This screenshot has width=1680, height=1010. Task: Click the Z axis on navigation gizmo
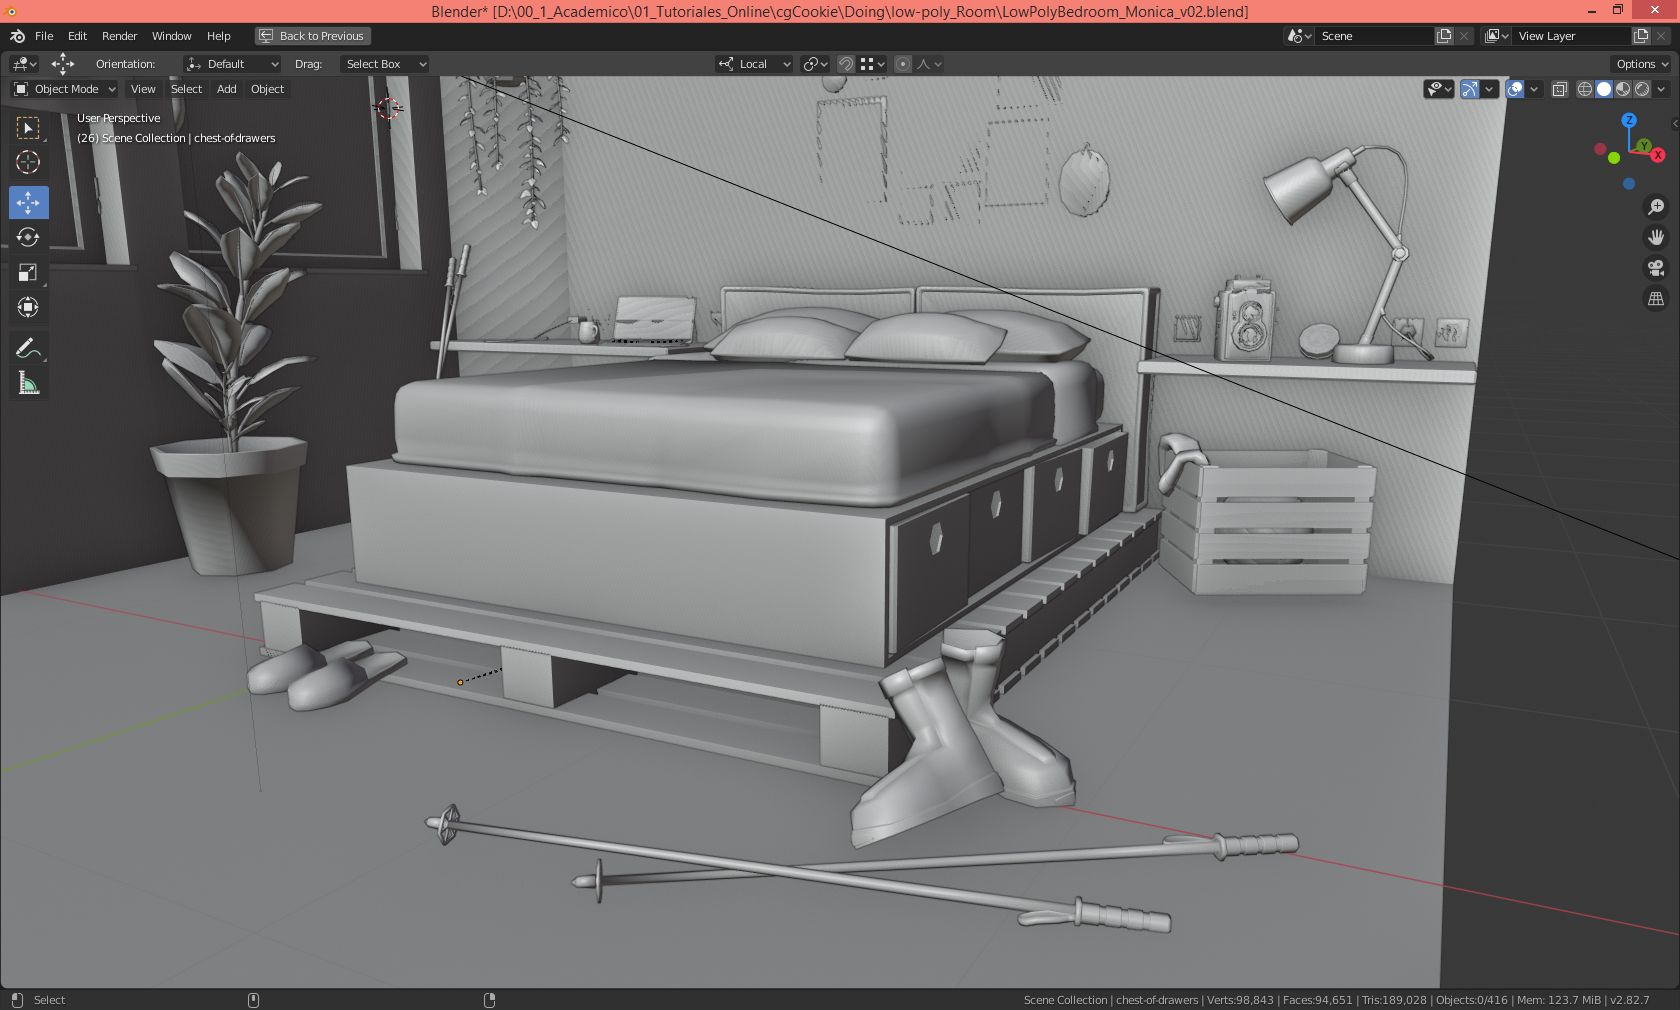coord(1630,120)
